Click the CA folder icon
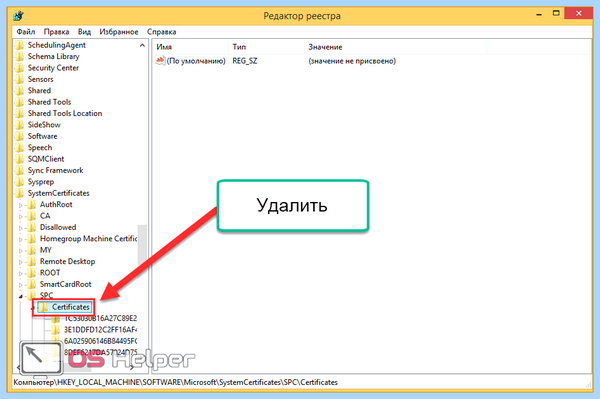The height and width of the screenshot is (399, 600). pos(31,216)
